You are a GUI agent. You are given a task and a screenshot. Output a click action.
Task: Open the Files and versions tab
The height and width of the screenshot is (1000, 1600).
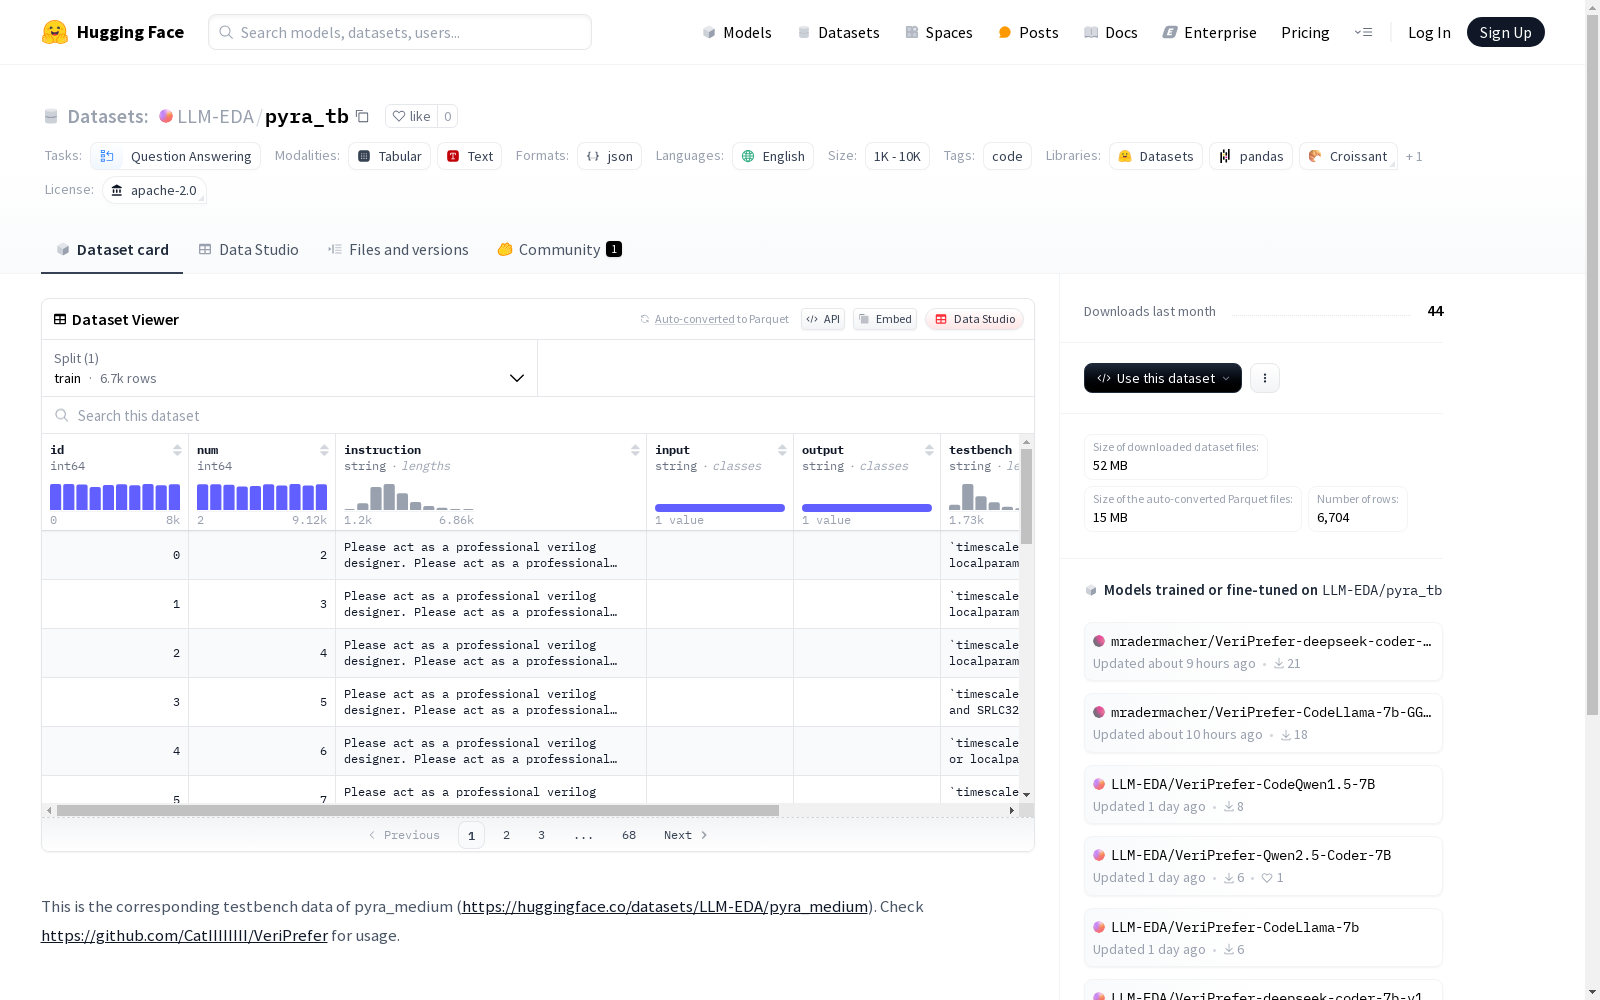(398, 250)
